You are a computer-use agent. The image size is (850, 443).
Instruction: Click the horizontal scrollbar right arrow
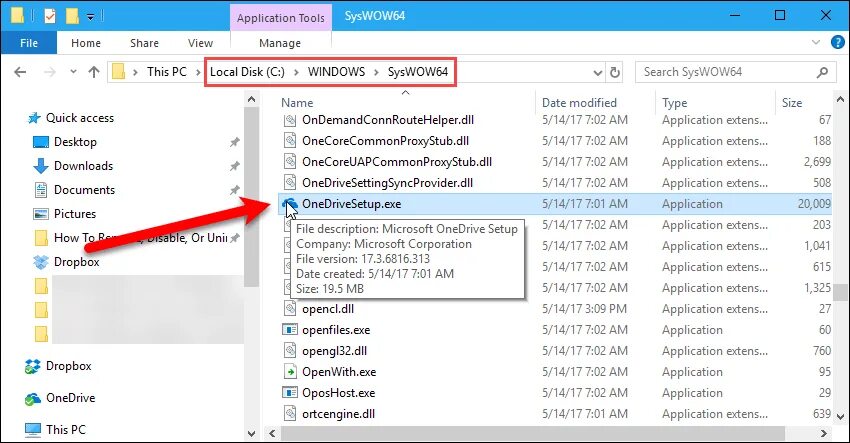tap(824, 433)
